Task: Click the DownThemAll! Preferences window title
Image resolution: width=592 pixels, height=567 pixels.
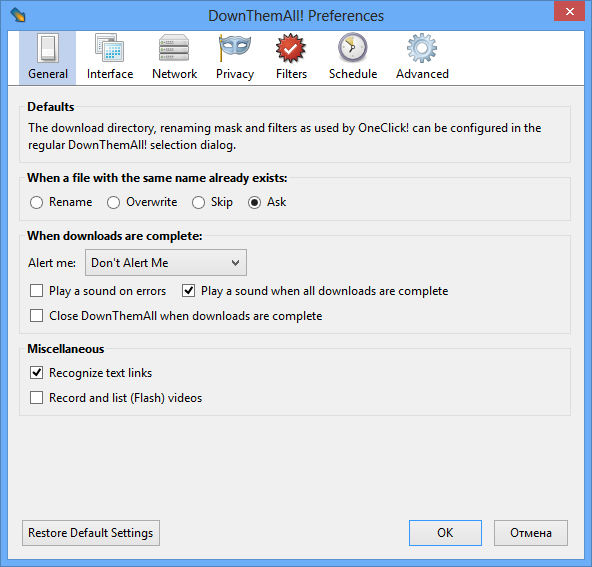Action: click(x=296, y=16)
